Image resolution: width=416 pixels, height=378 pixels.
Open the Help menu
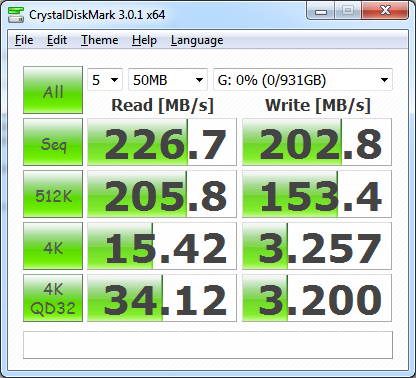pos(144,40)
